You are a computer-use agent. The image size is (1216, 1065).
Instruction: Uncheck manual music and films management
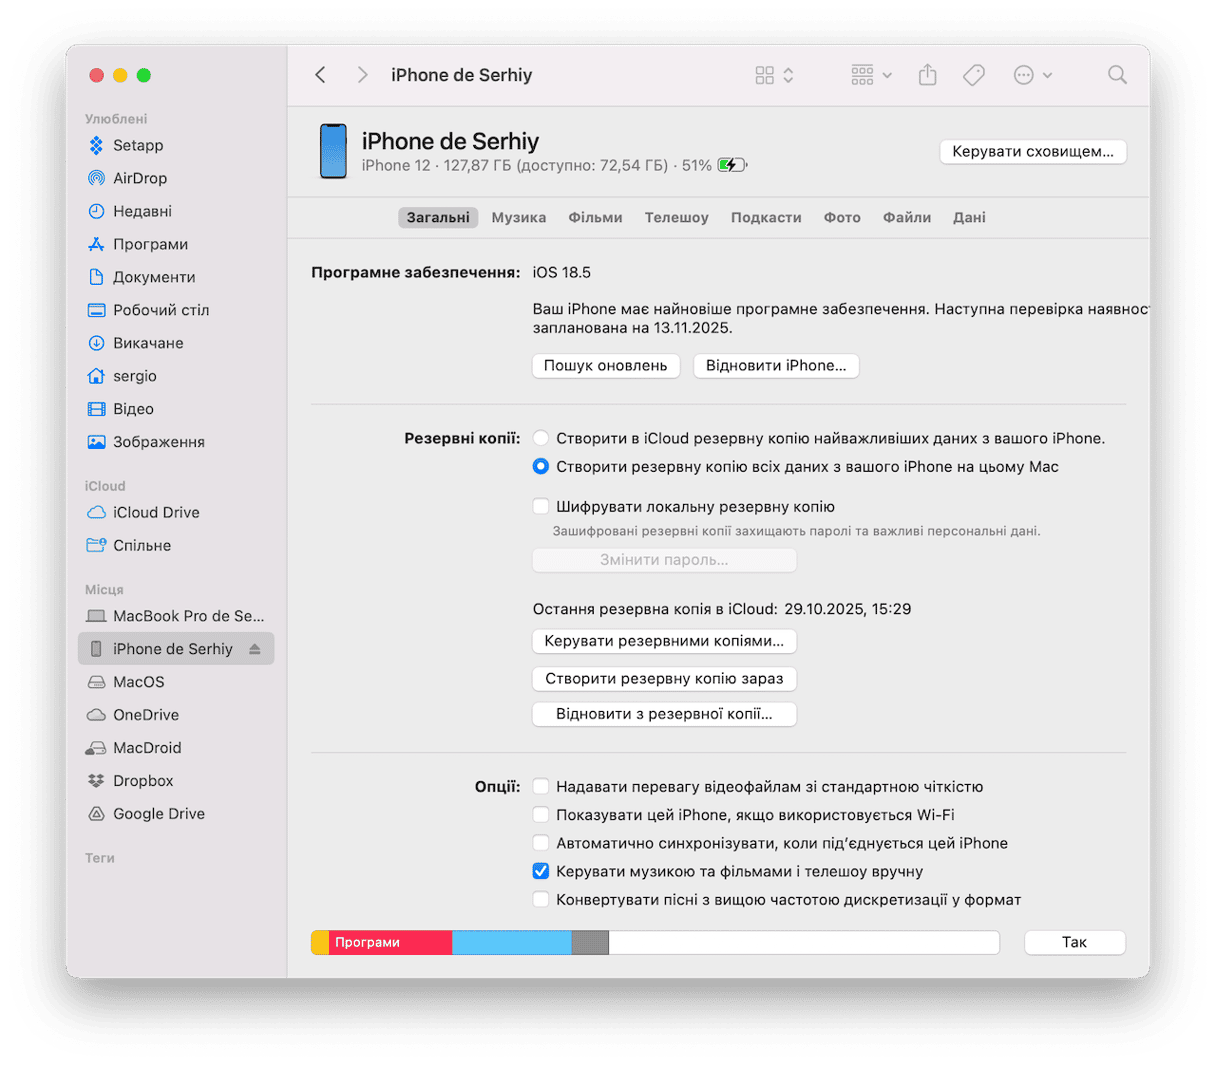(541, 871)
